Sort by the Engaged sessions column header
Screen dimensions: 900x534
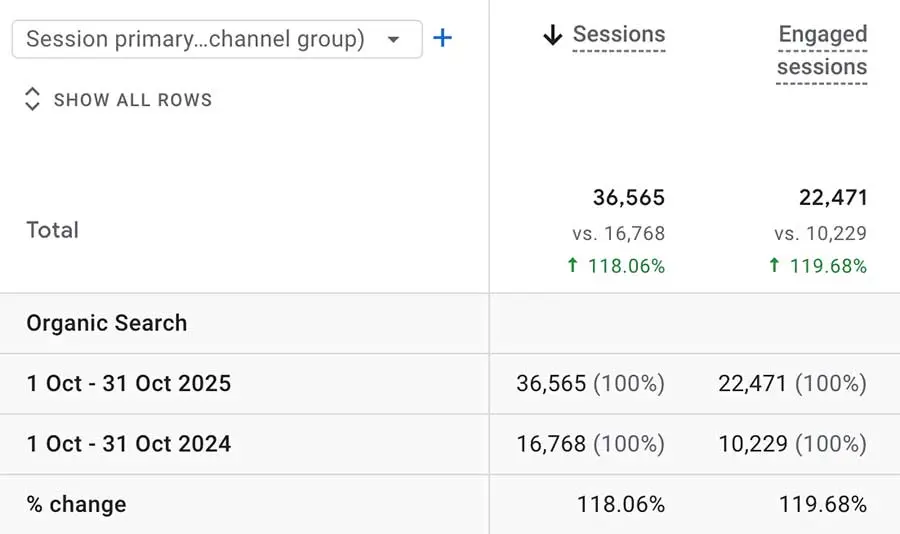pos(822,51)
